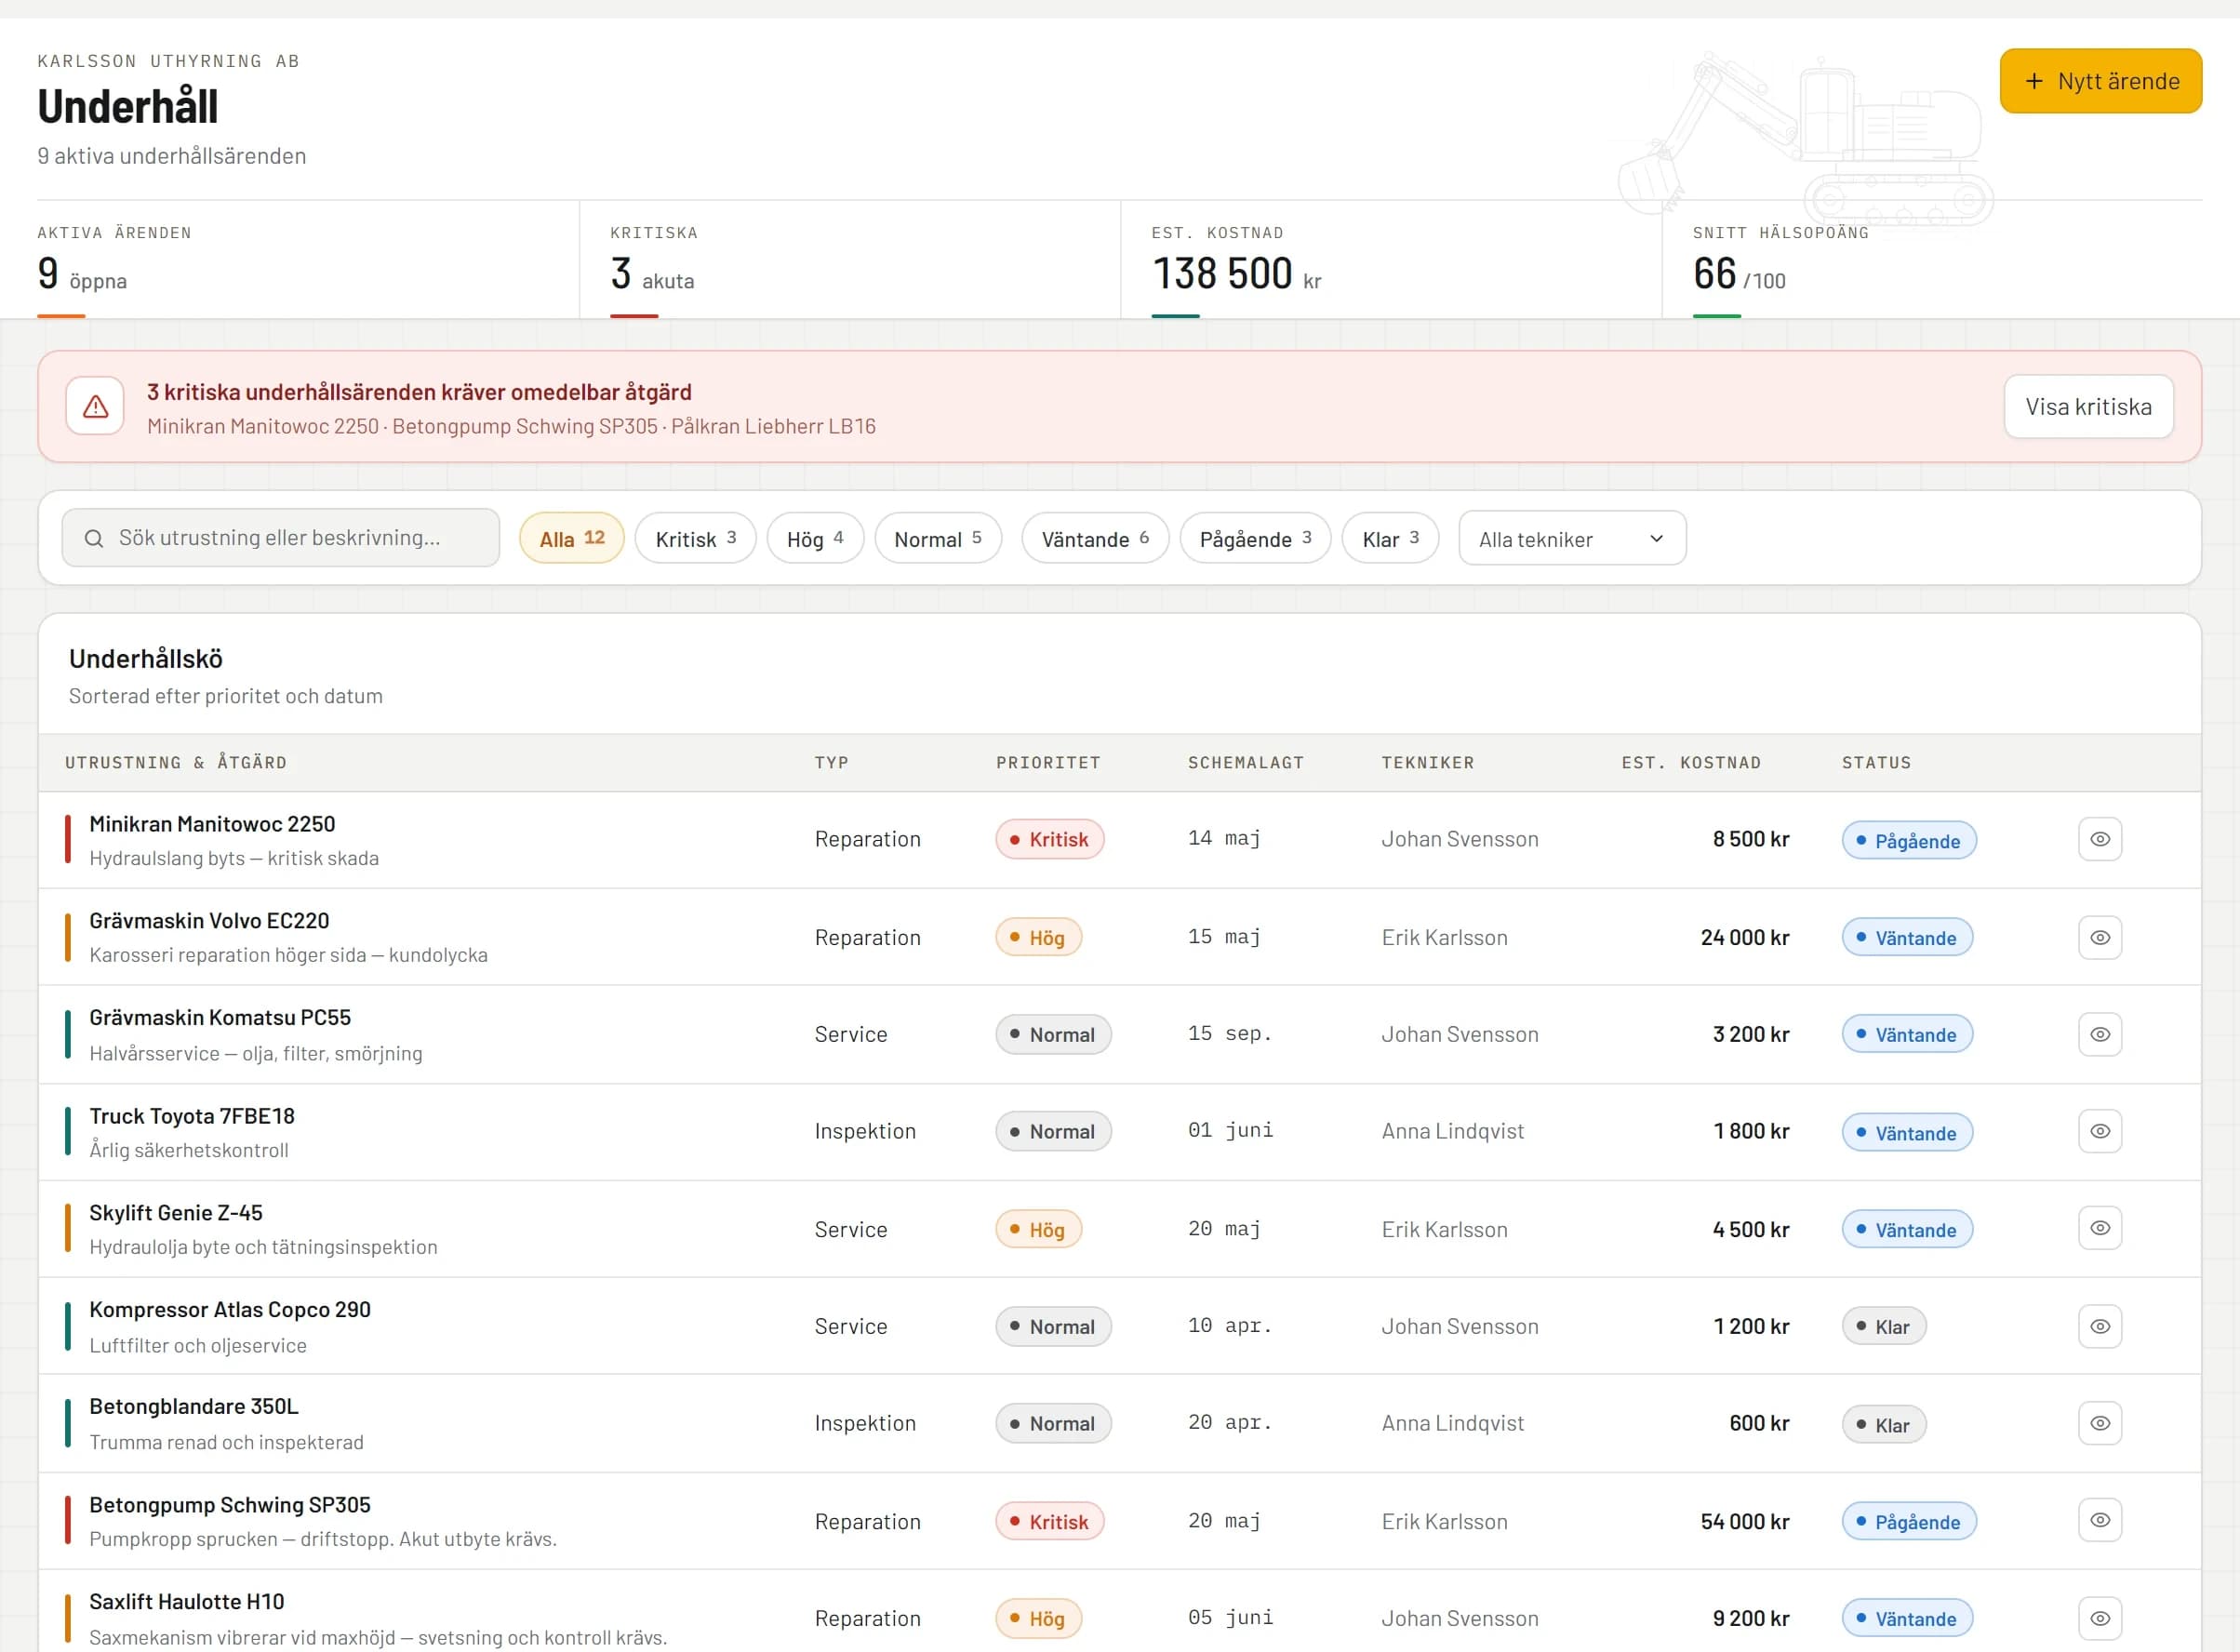2240x1652 pixels.
Task: Open eye icon for Grävmaskin Komatsu PC55
Action: tap(2099, 1034)
